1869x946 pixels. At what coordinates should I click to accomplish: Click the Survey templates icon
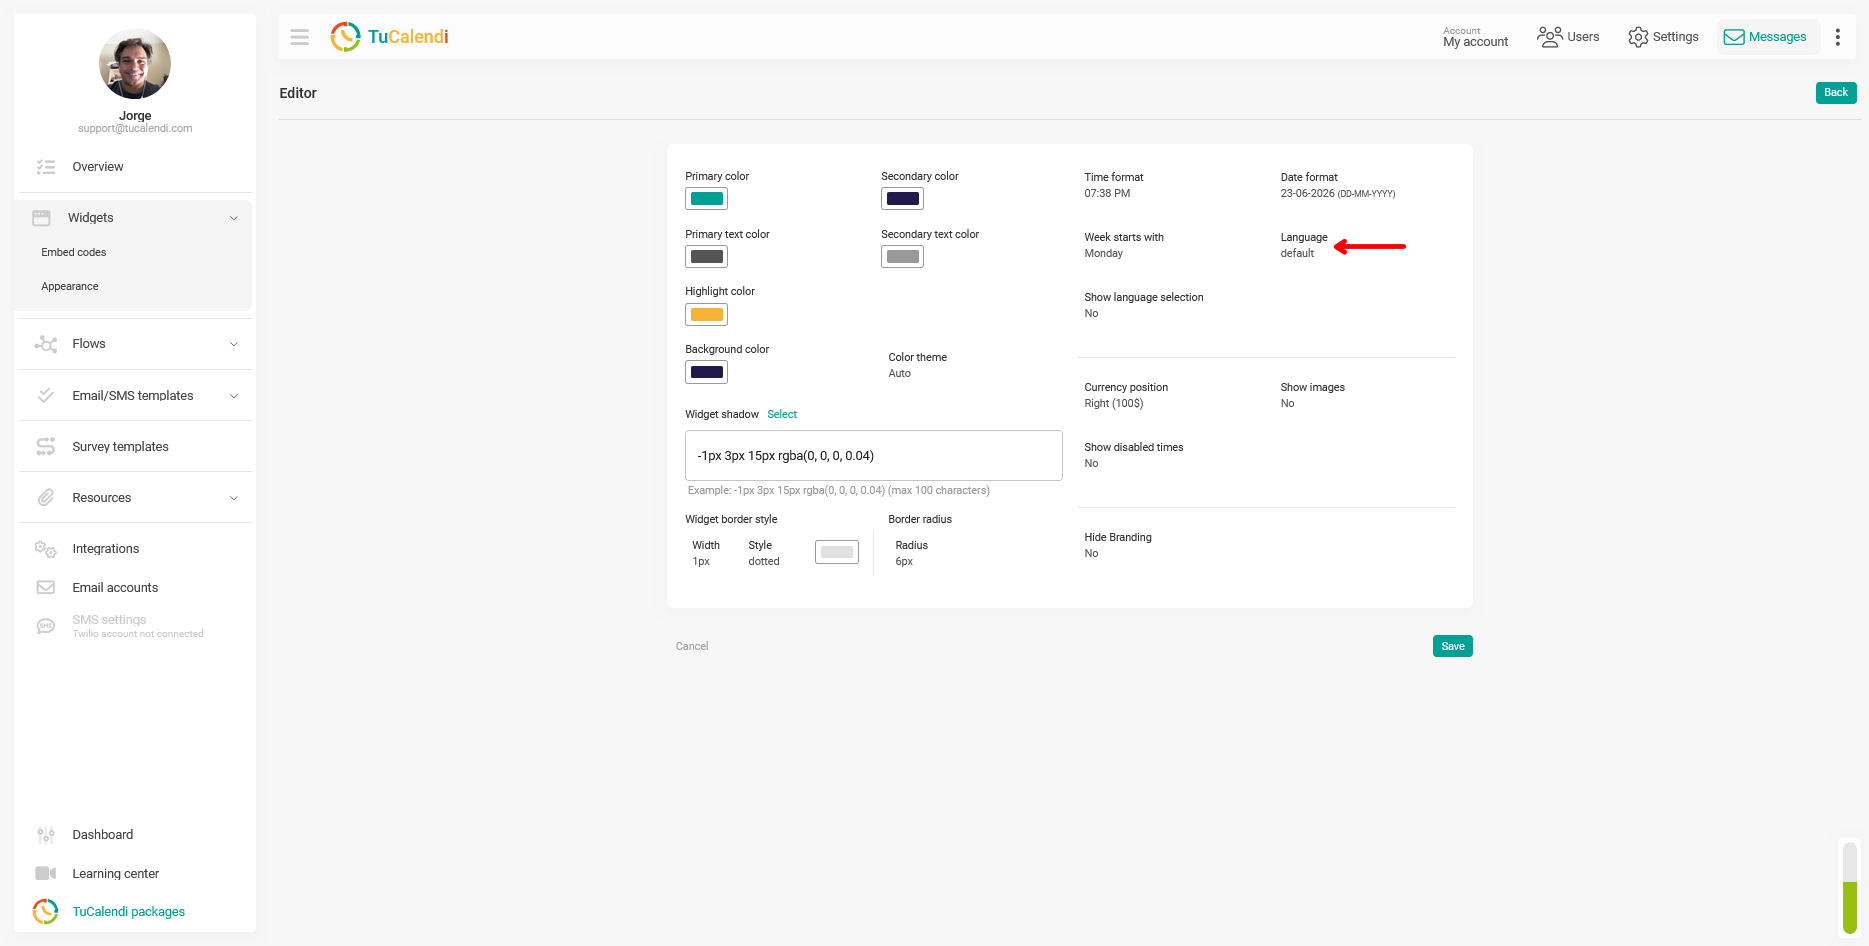[46, 447]
